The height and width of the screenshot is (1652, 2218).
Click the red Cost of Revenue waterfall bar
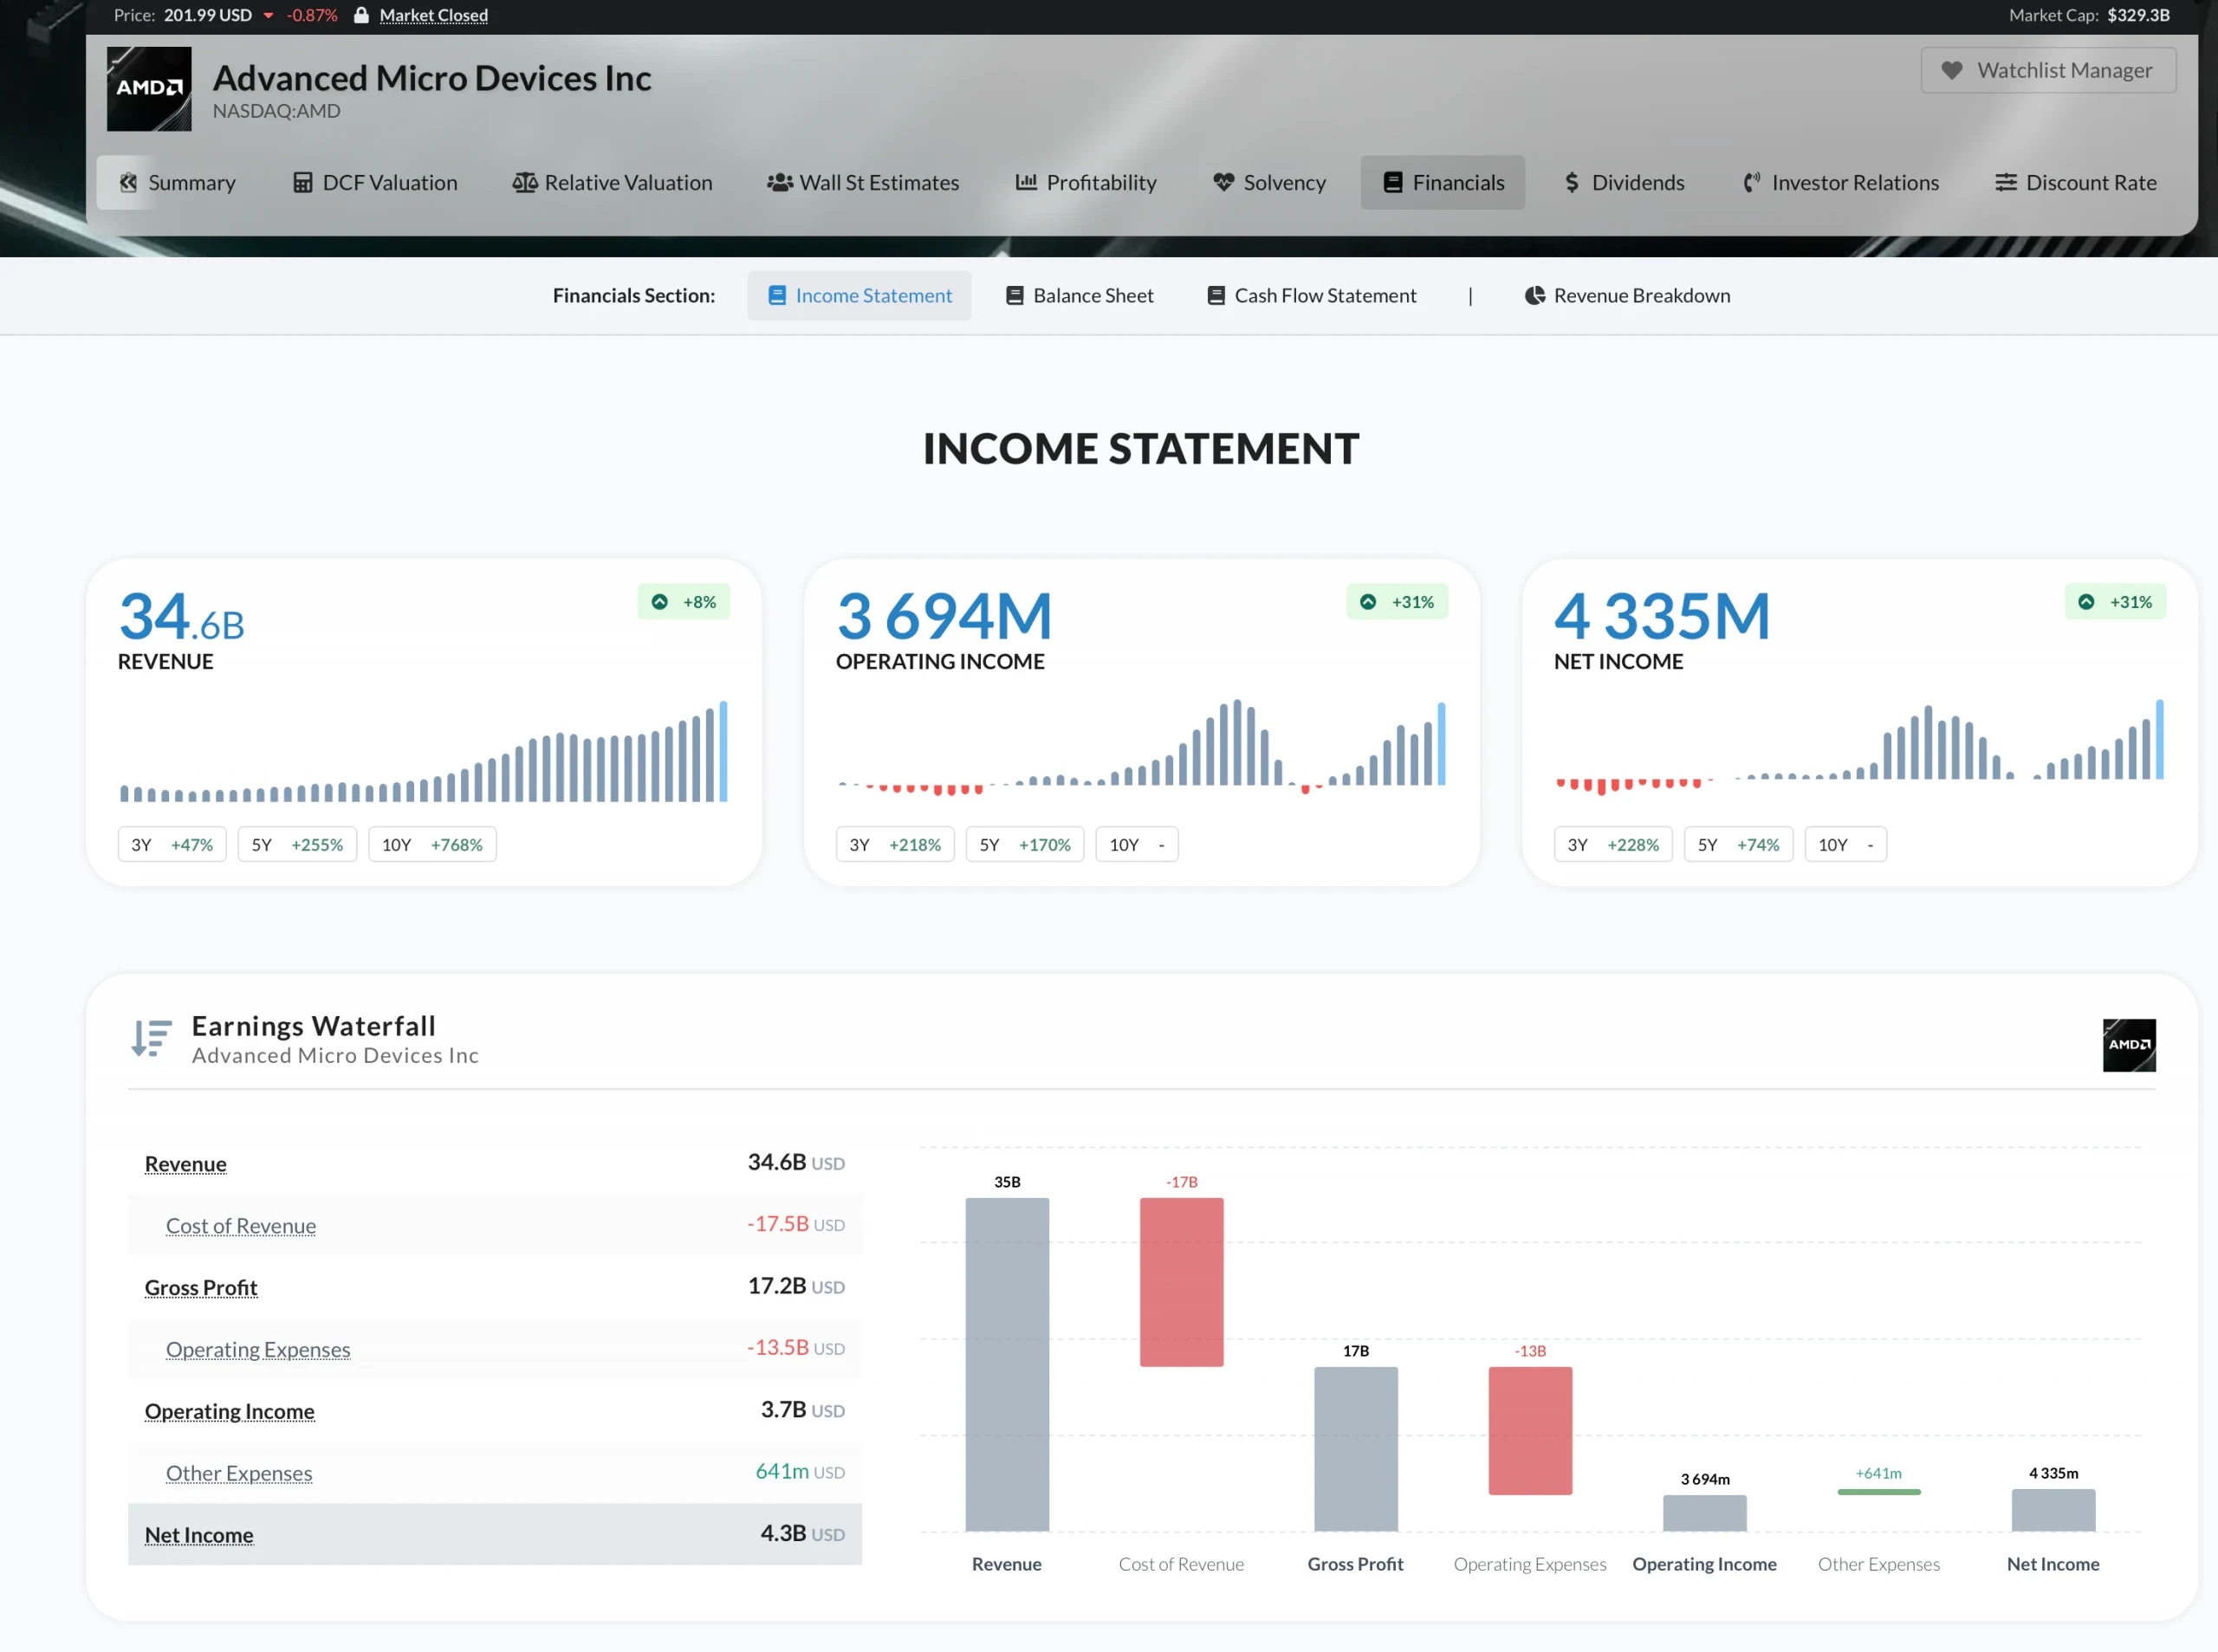[x=1181, y=1282]
